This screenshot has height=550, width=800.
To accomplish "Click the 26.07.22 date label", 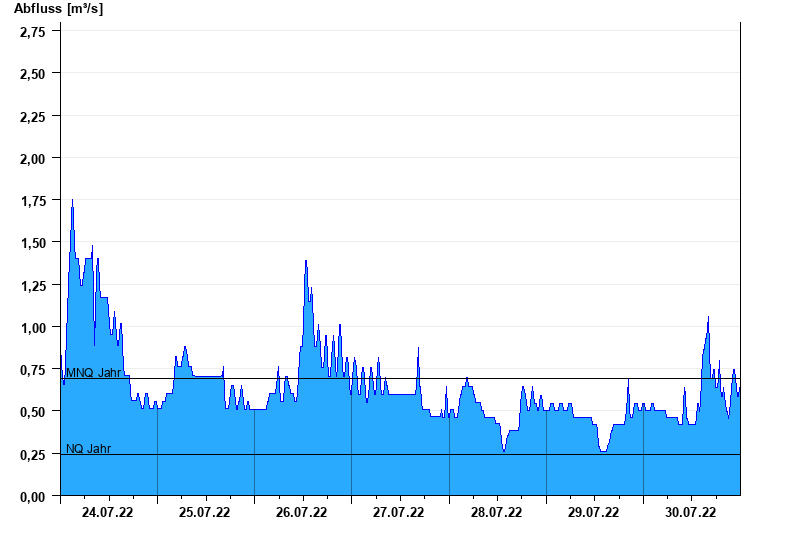I will click(x=301, y=512).
